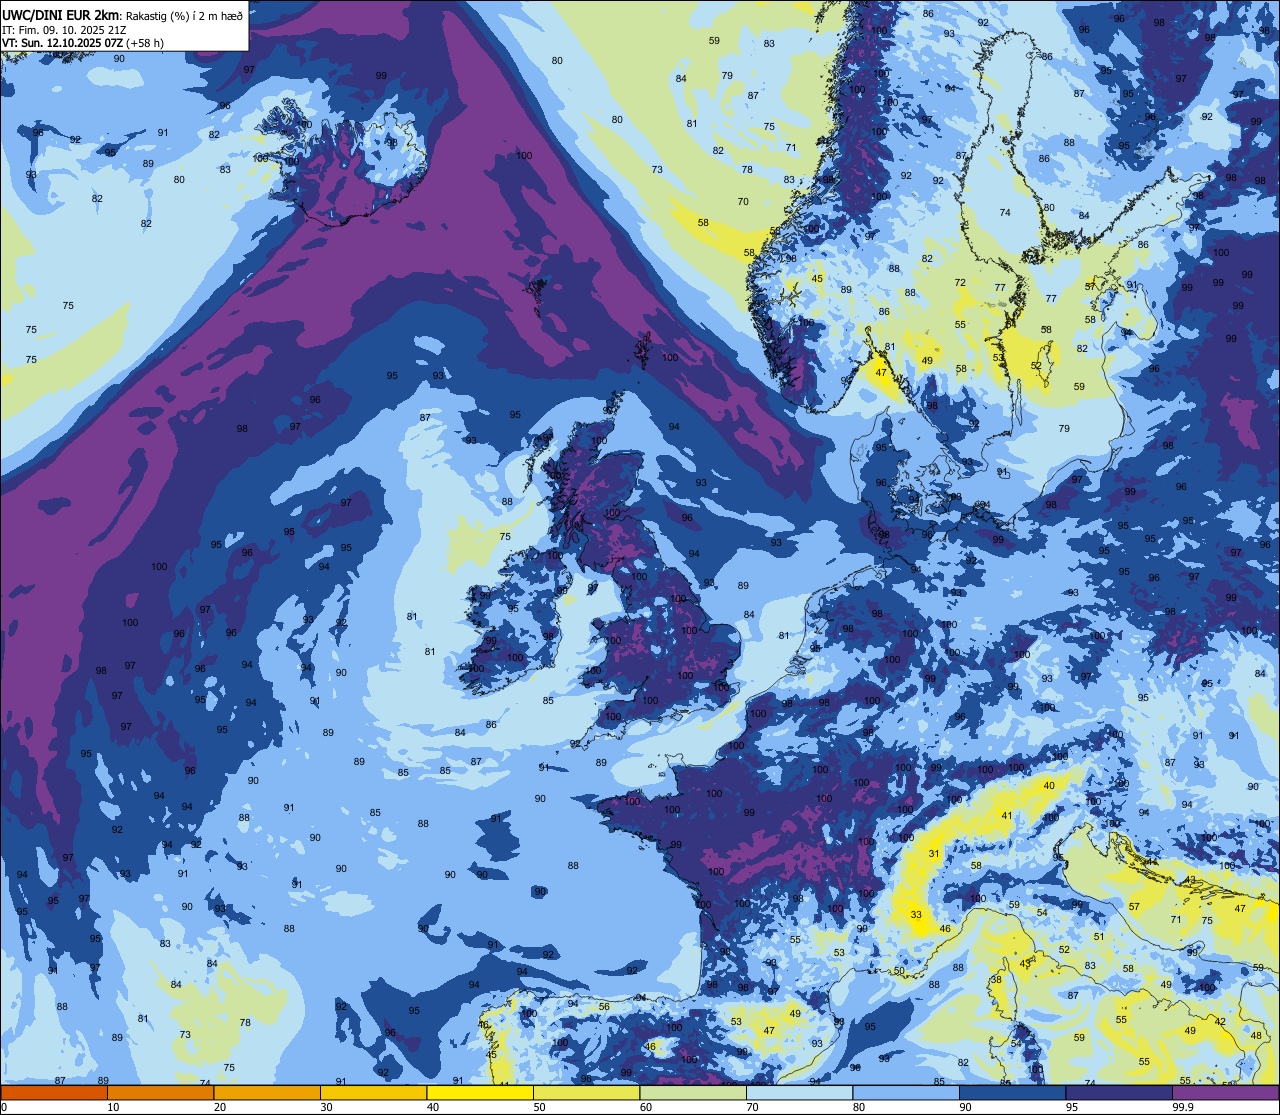Image resolution: width=1280 pixels, height=1115 pixels.
Task: Click the "33" humidity value near the French Riviera
Action: click(x=916, y=915)
